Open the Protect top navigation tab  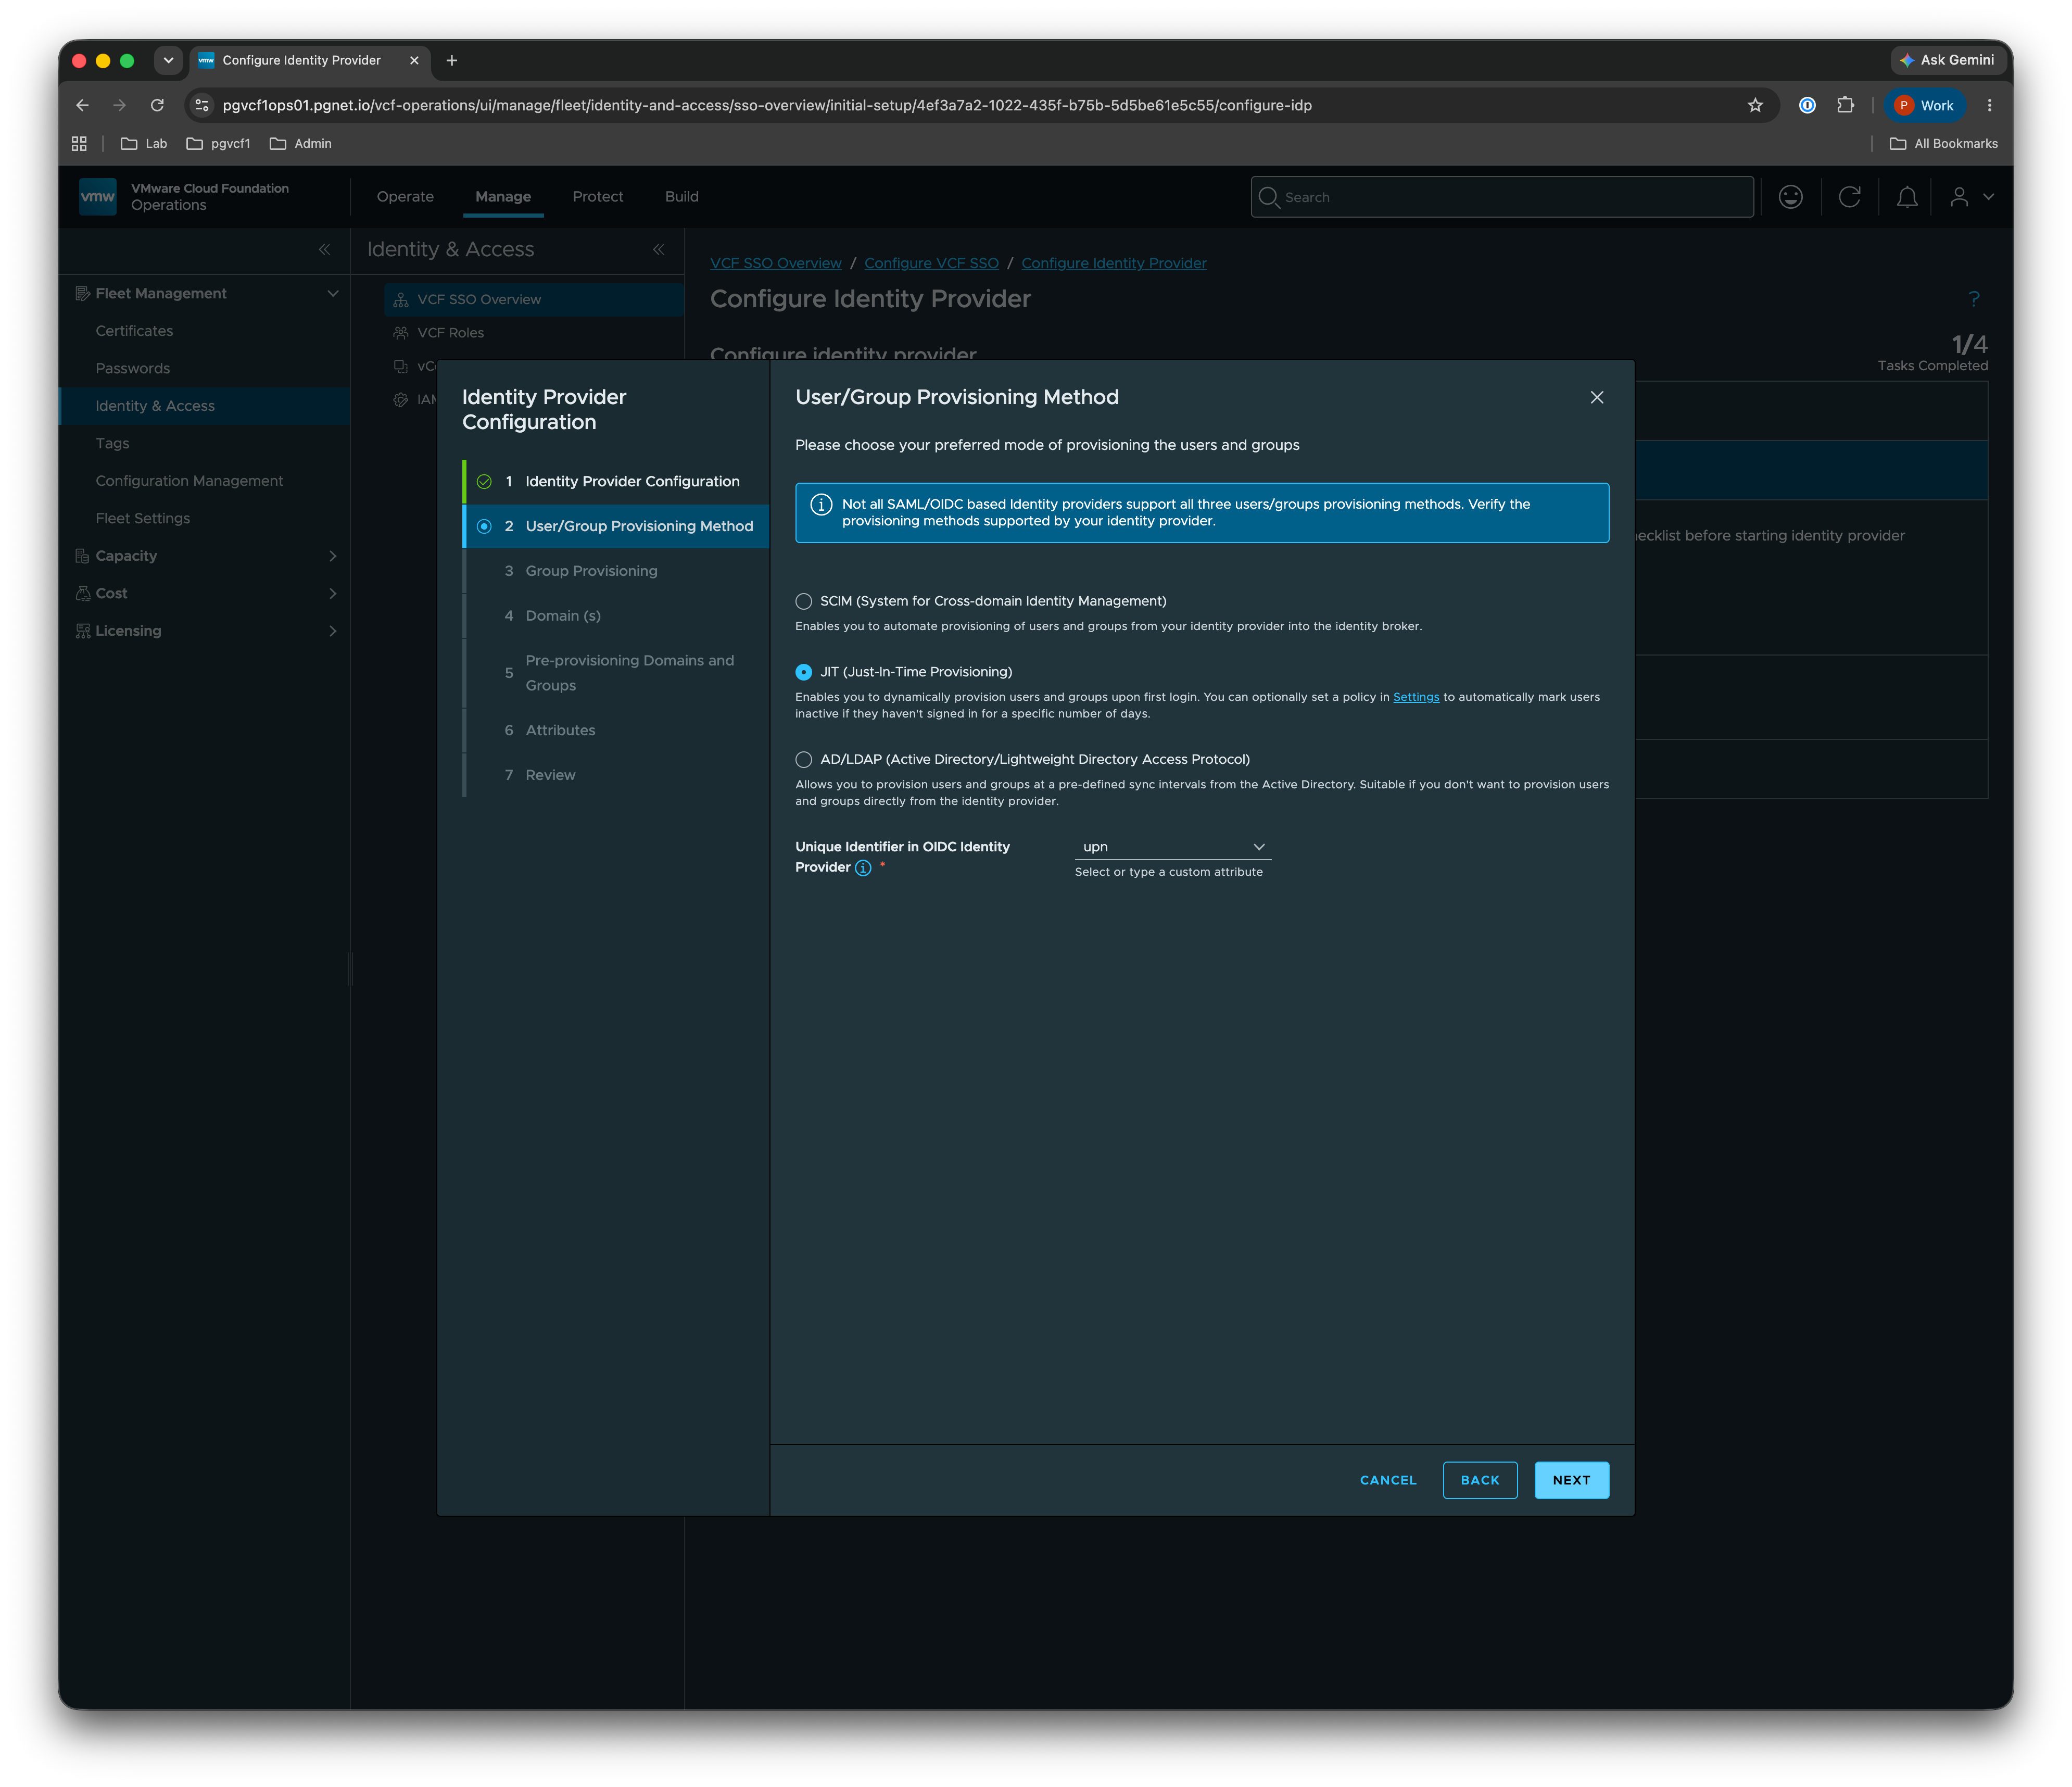pos(598,197)
